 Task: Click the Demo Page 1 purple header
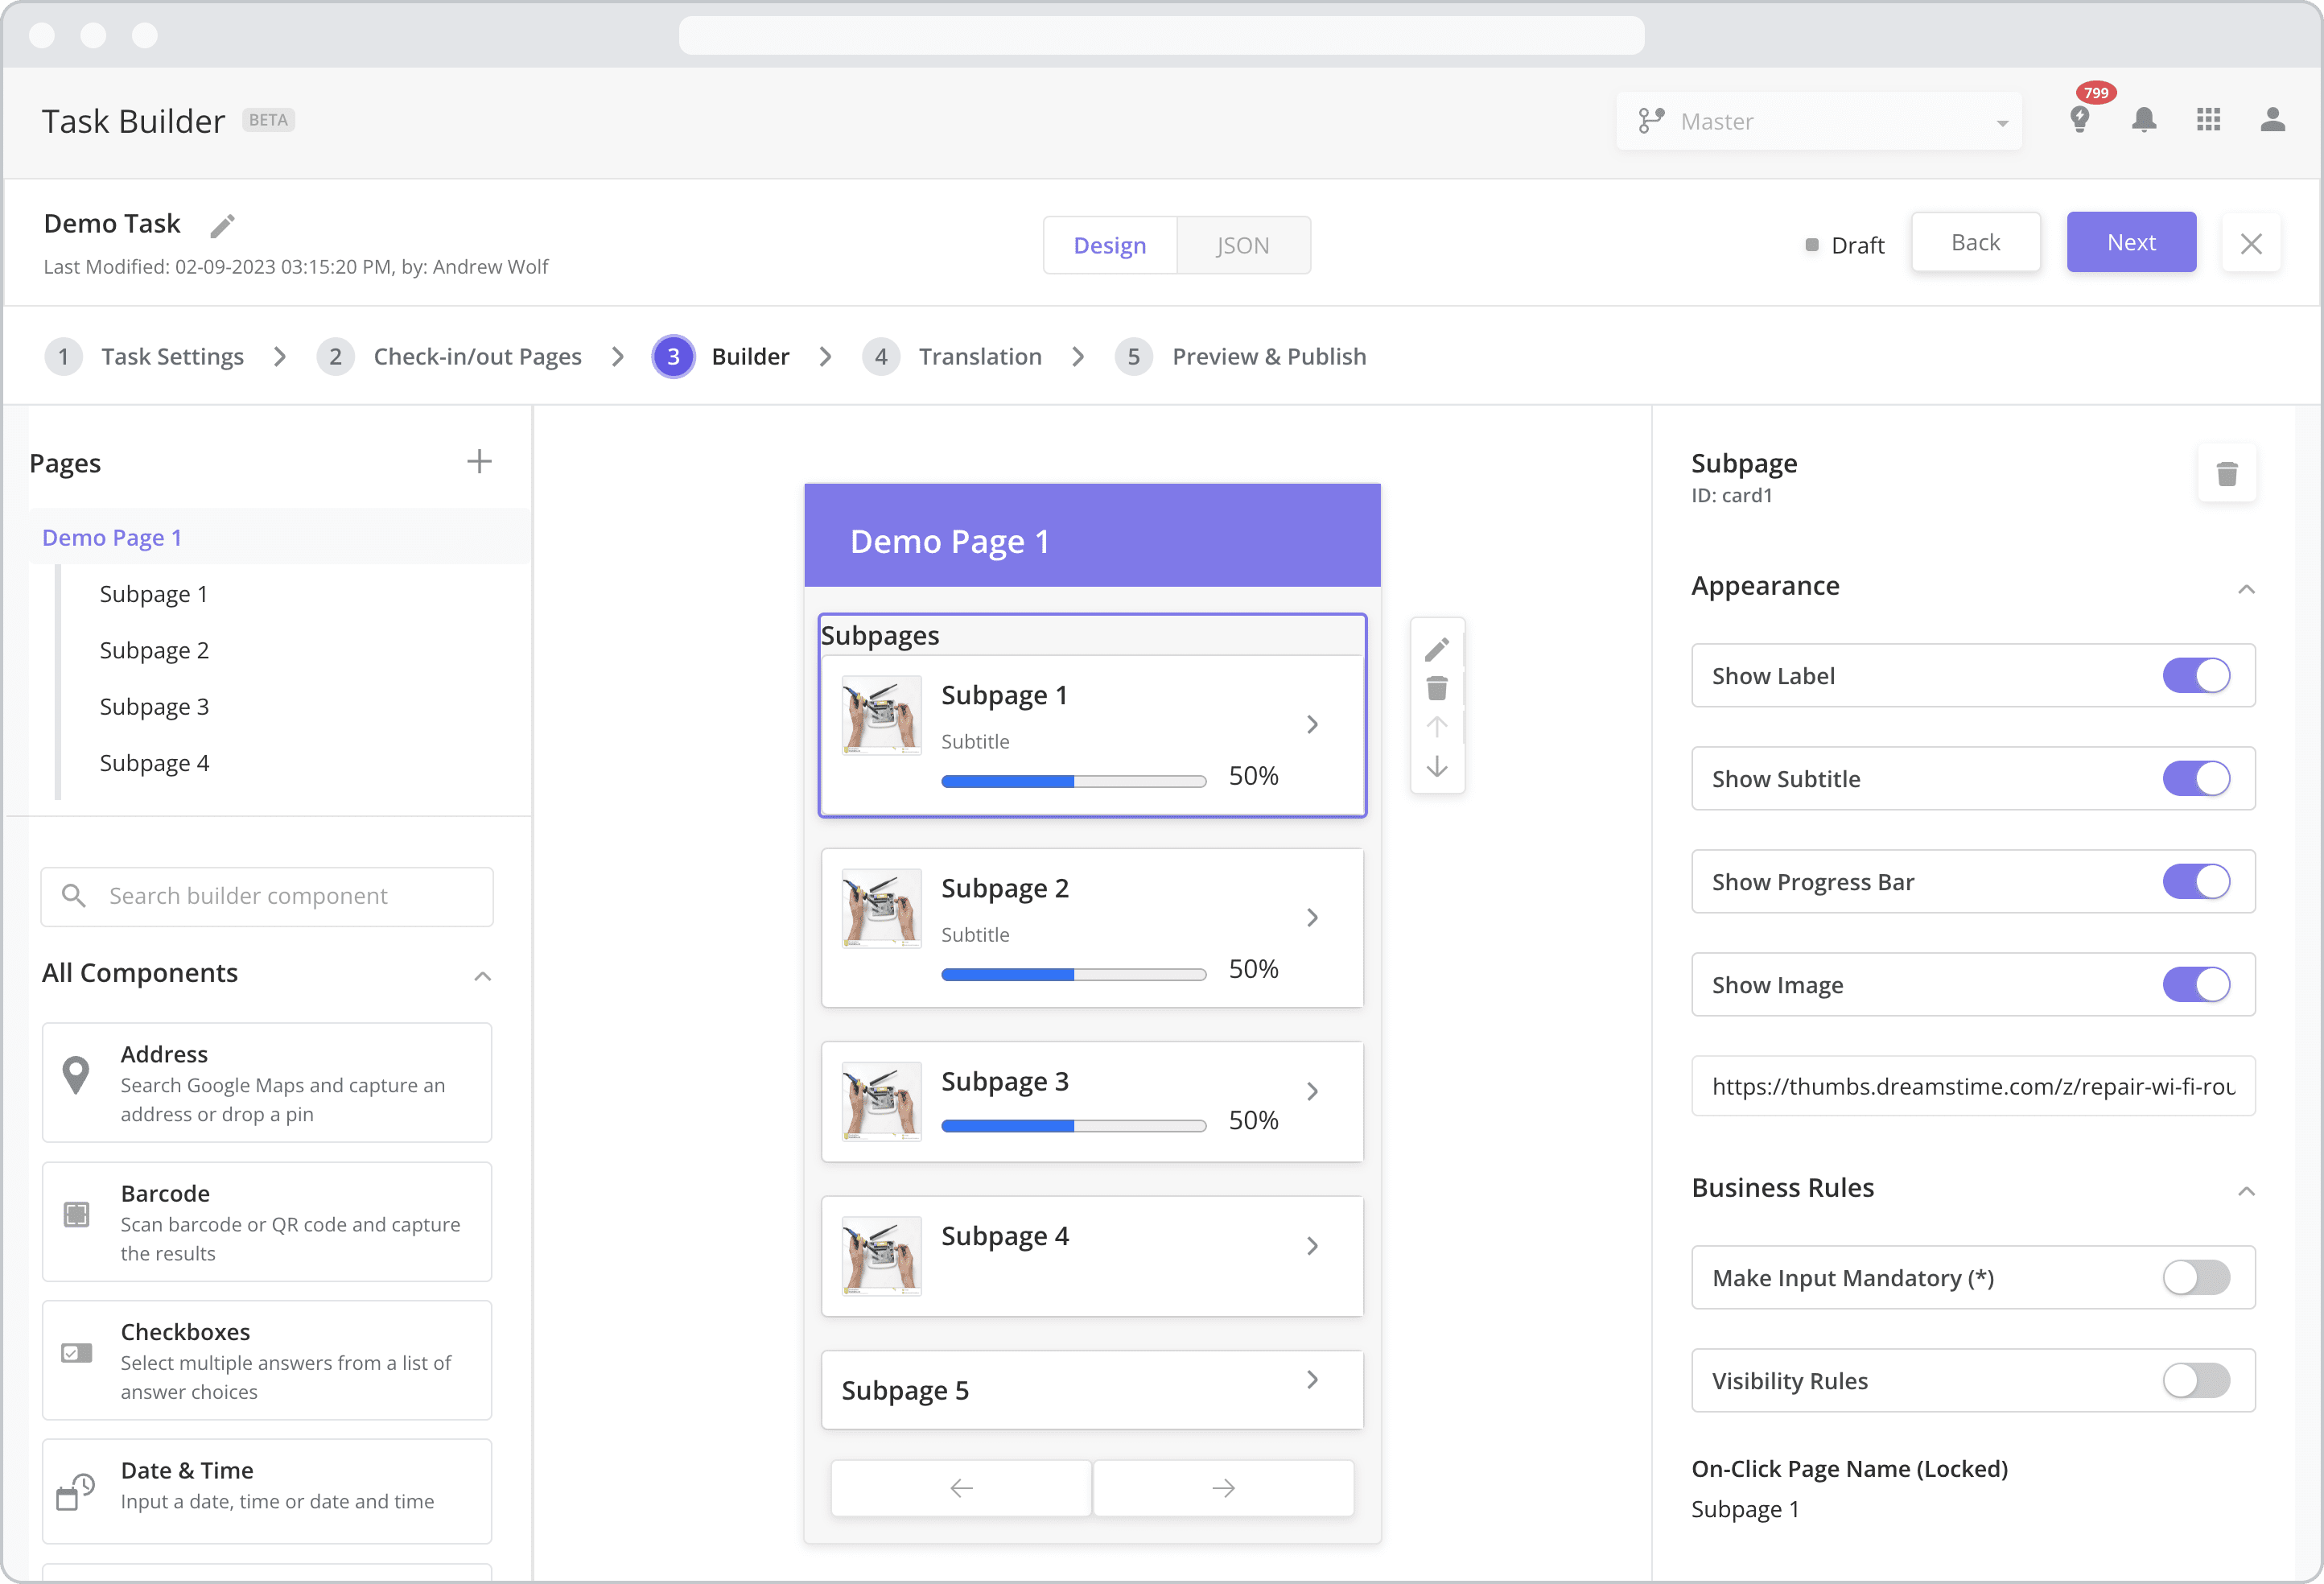pyautogui.click(x=1092, y=536)
